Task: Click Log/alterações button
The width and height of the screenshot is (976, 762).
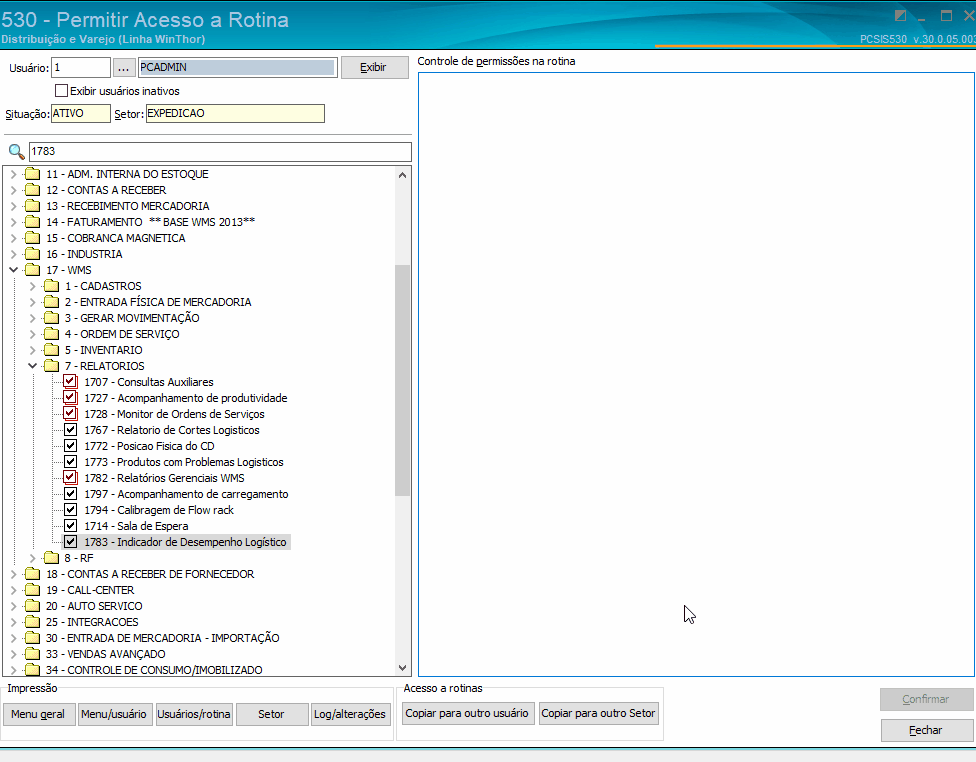Action: [x=350, y=714]
